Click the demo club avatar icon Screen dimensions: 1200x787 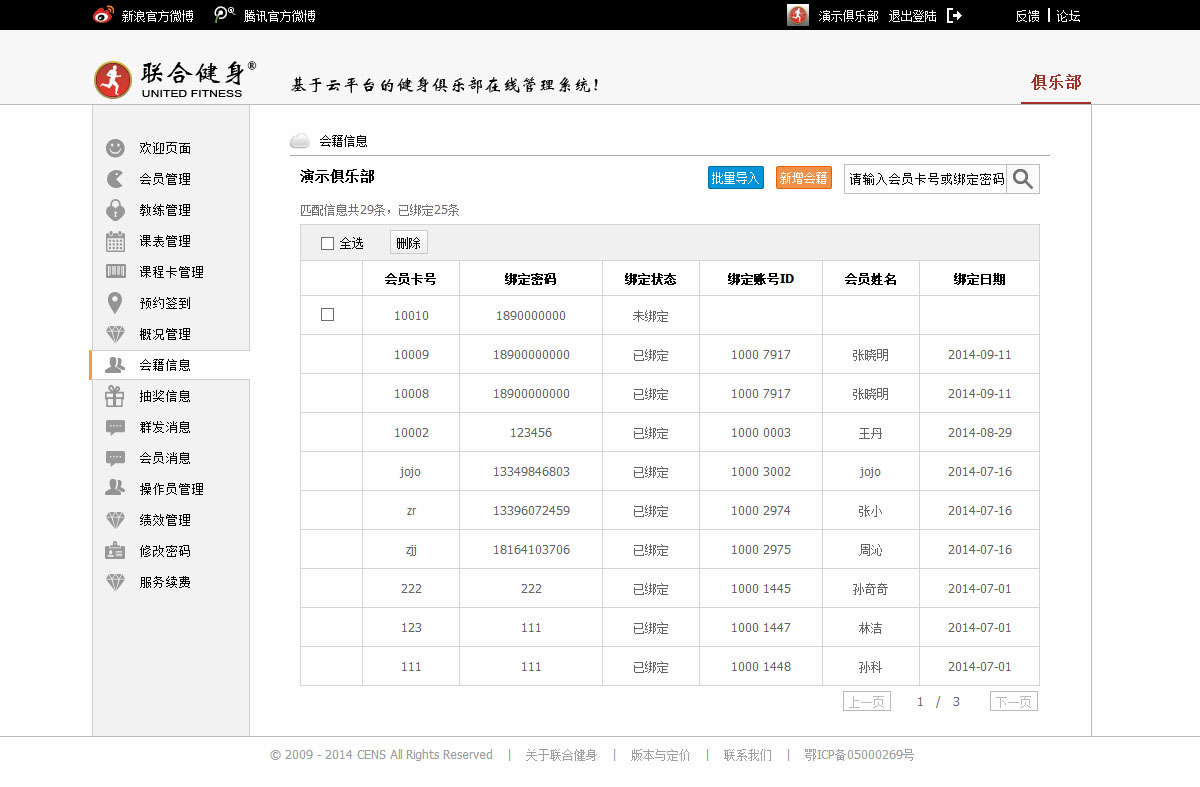[798, 16]
